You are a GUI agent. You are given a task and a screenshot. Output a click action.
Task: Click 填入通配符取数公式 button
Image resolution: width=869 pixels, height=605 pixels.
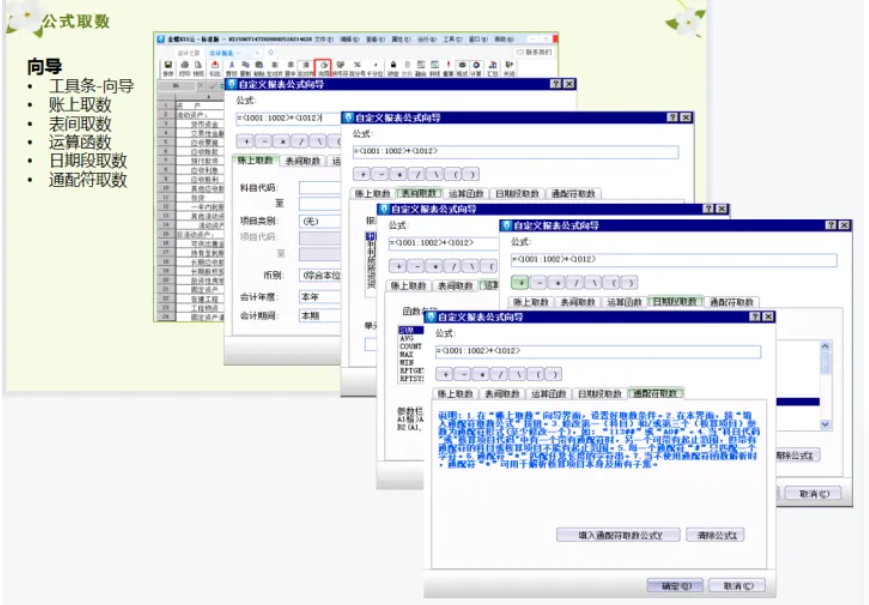618,535
